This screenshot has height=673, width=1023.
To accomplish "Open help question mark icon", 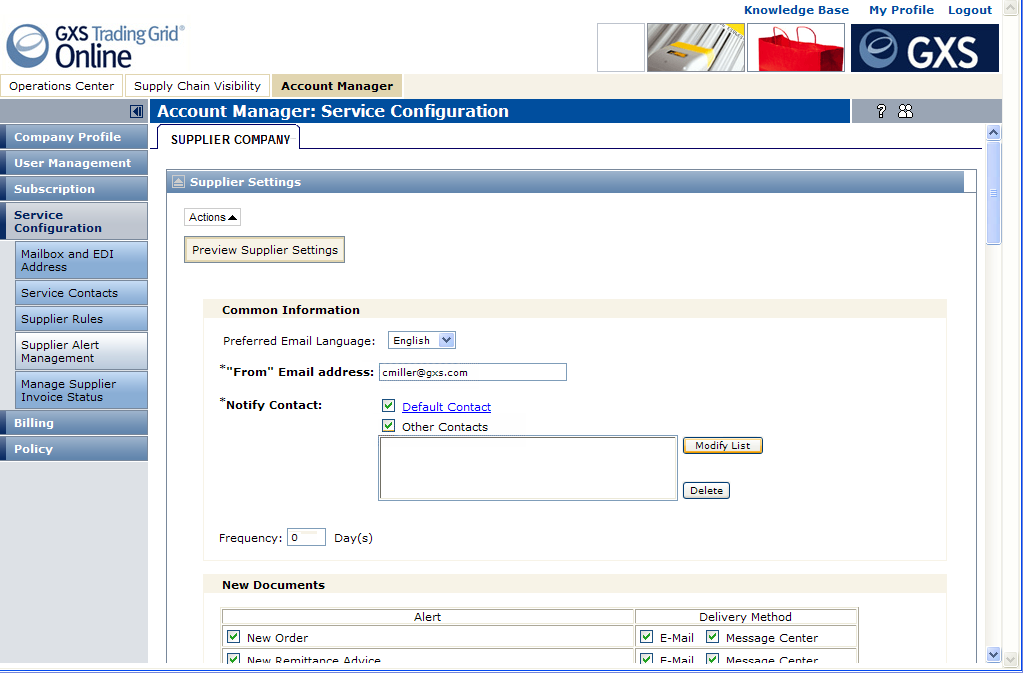I will point(881,111).
